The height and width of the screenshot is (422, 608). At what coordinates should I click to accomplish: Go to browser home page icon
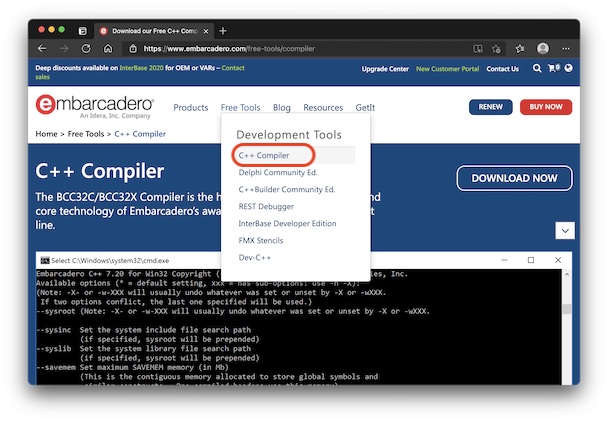(x=108, y=48)
